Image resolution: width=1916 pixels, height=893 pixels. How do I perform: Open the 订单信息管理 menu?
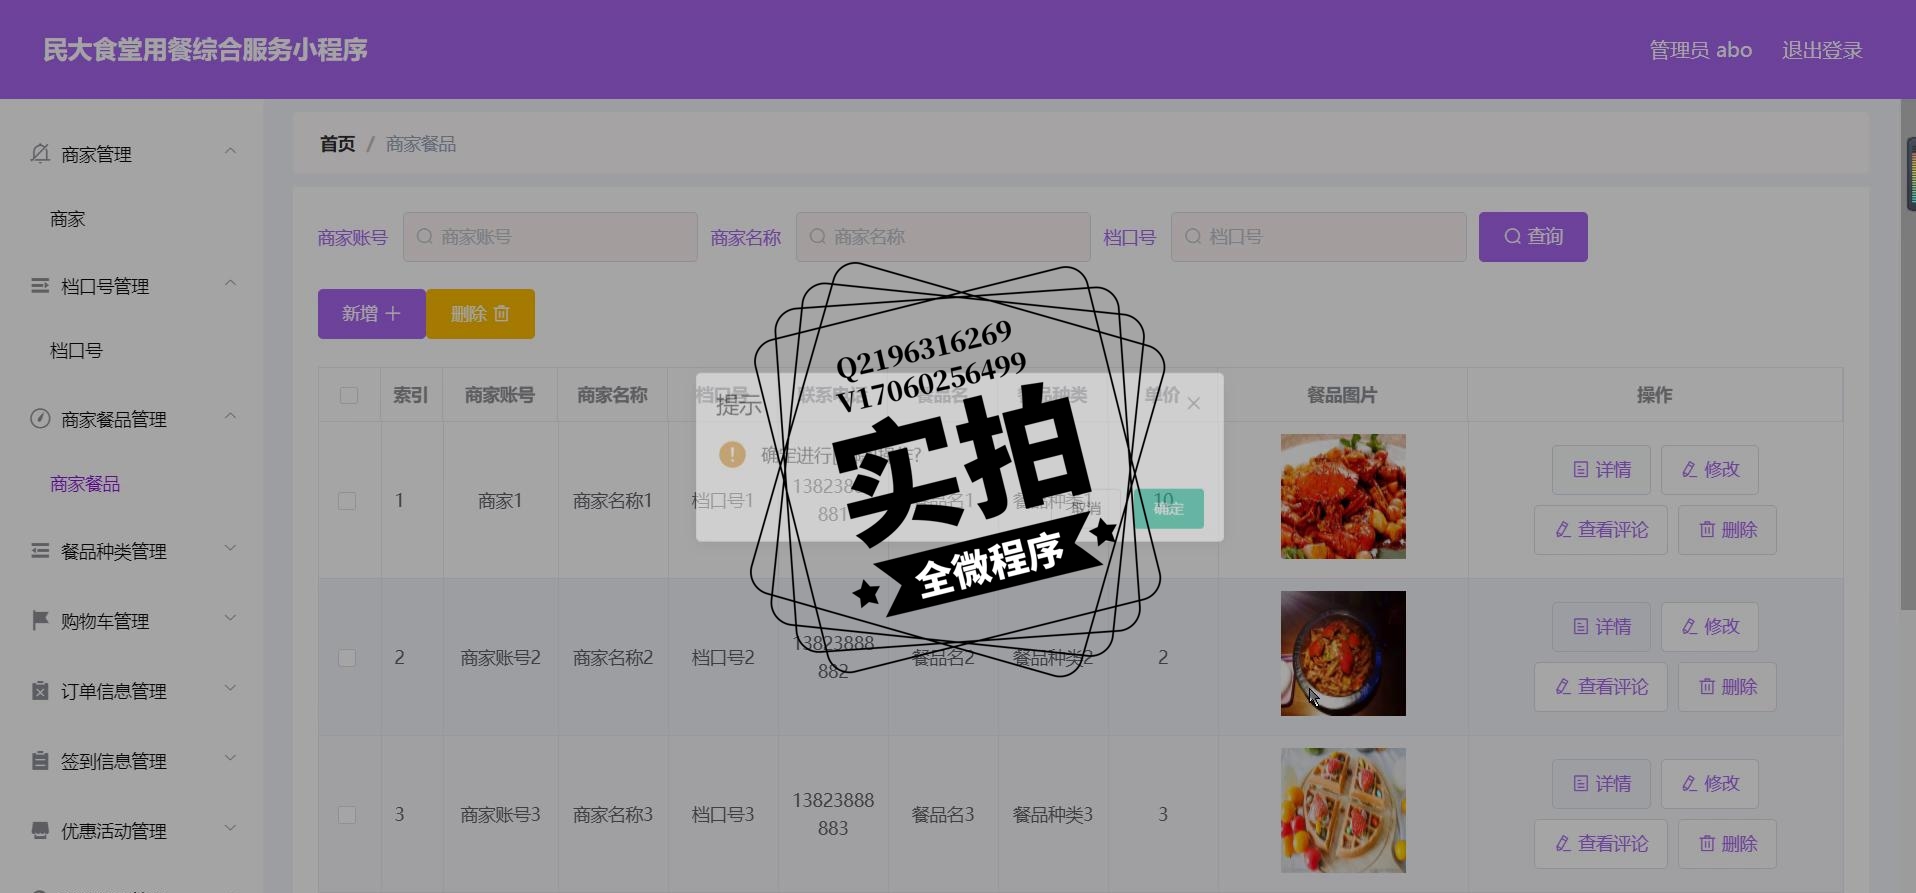click(x=132, y=691)
